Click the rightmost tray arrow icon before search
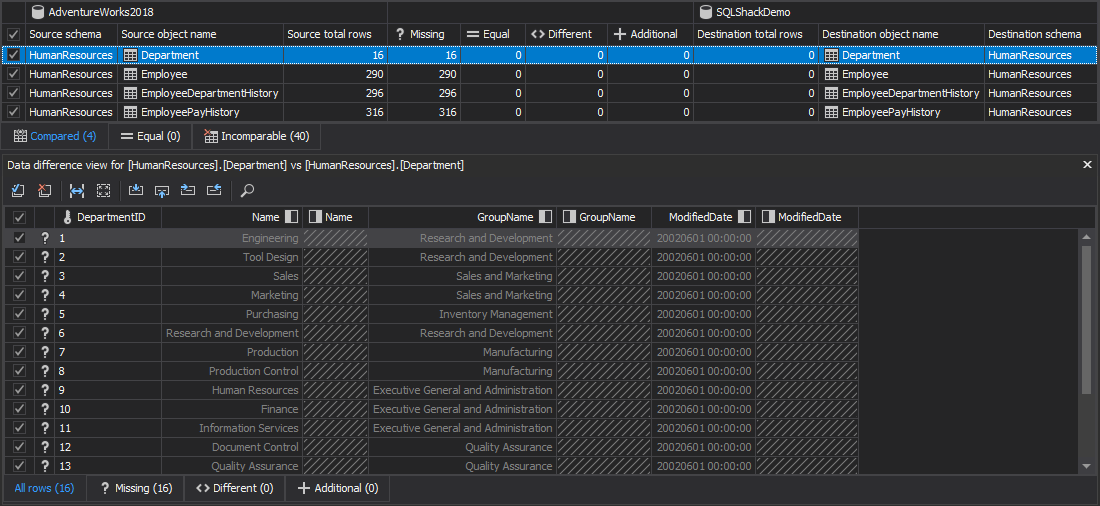The image size is (1100, 506). pos(213,190)
